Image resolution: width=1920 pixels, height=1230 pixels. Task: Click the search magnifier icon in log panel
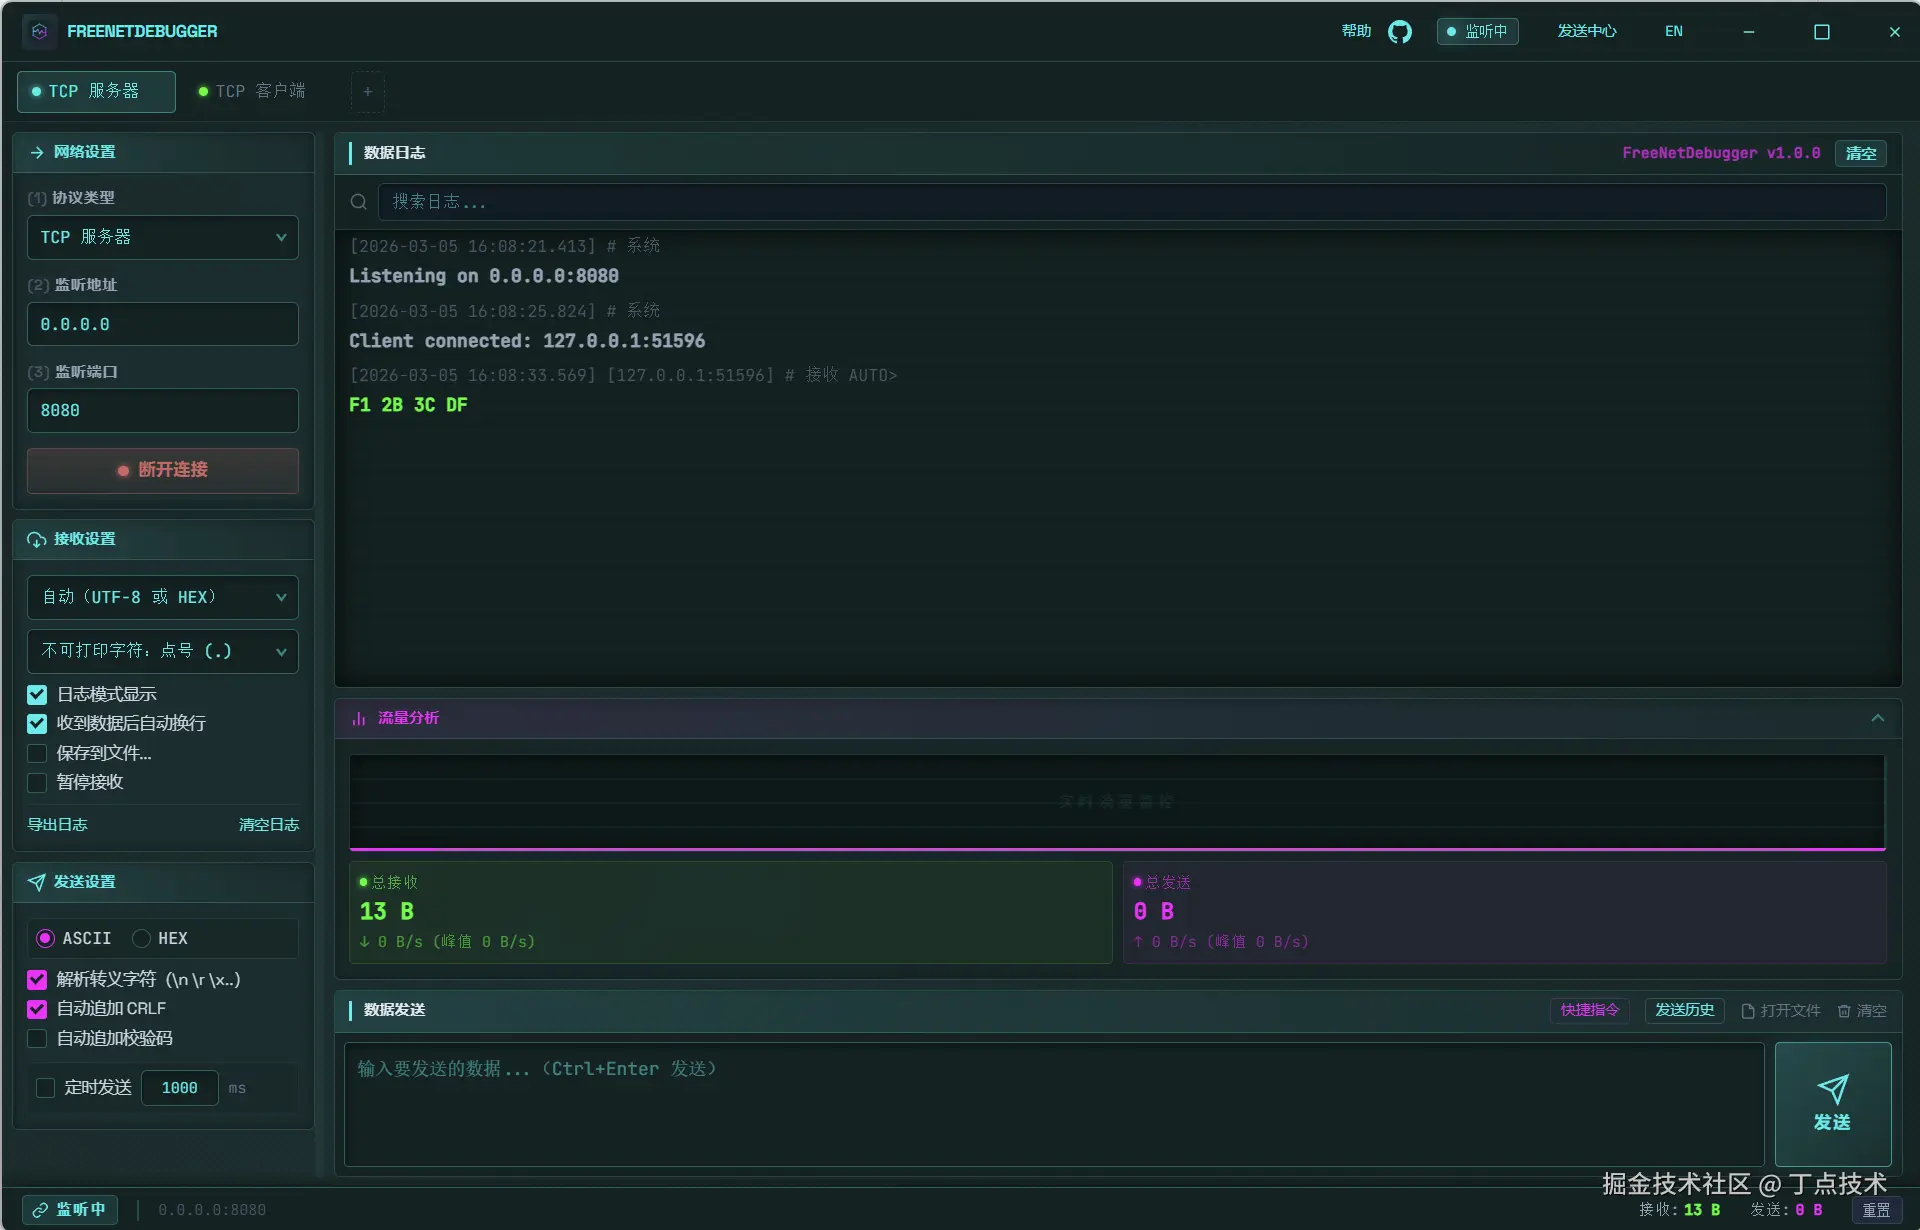(x=358, y=202)
